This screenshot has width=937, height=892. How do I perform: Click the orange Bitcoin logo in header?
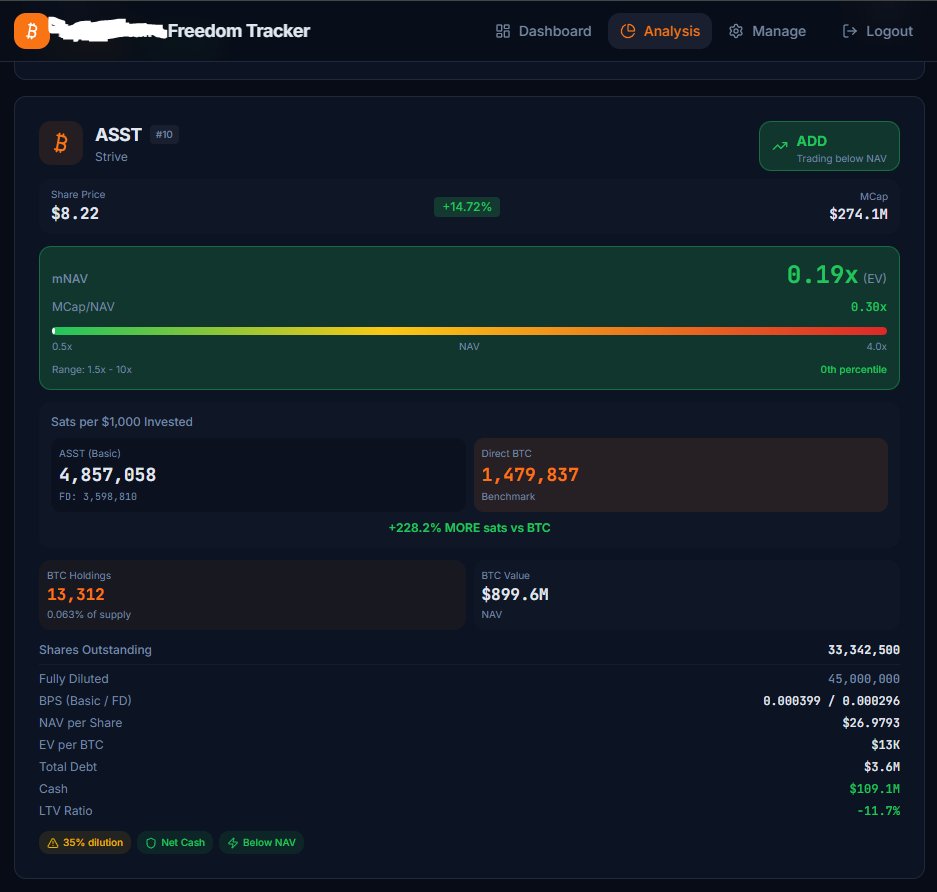(x=32, y=30)
